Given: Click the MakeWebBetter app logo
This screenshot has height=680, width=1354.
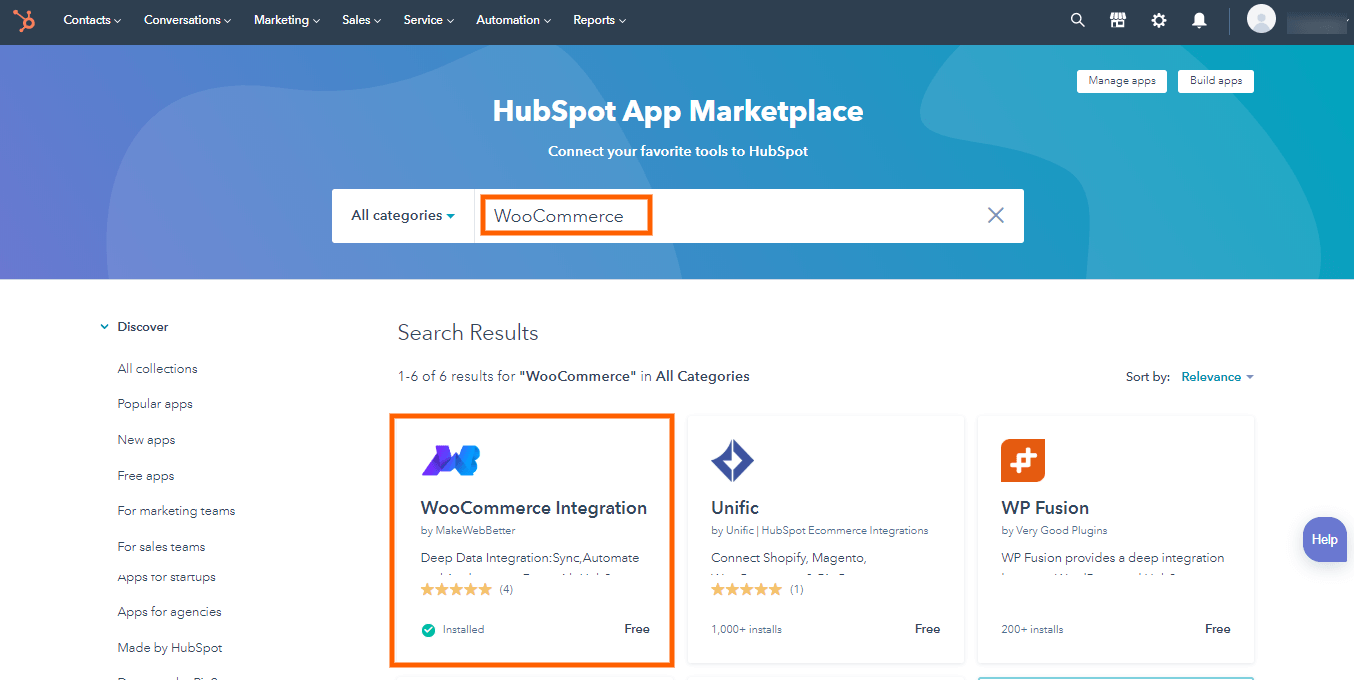Looking at the screenshot, I should [450, 460].
